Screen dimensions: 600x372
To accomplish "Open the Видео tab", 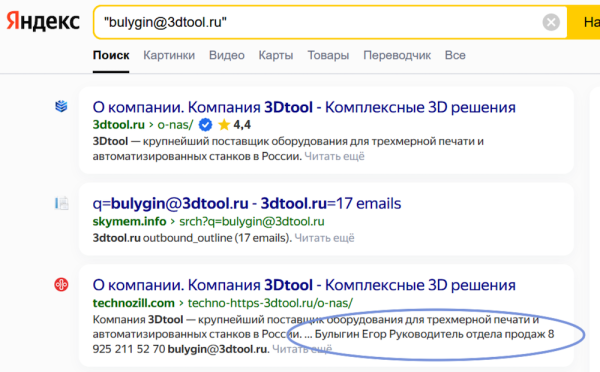I will click(227, 55).
